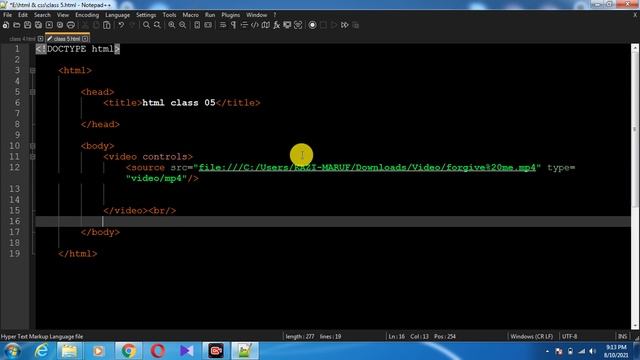Click the Stop Recording macro icon
Screen dimensions: 640x360
pyautogui.click(x=323, y=25)
